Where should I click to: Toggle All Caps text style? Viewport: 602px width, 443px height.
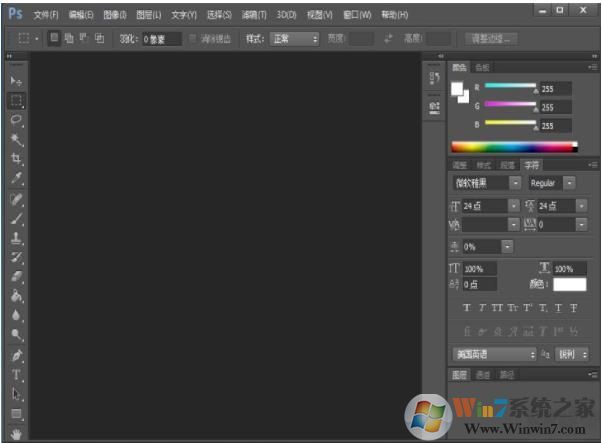point(497,308)
